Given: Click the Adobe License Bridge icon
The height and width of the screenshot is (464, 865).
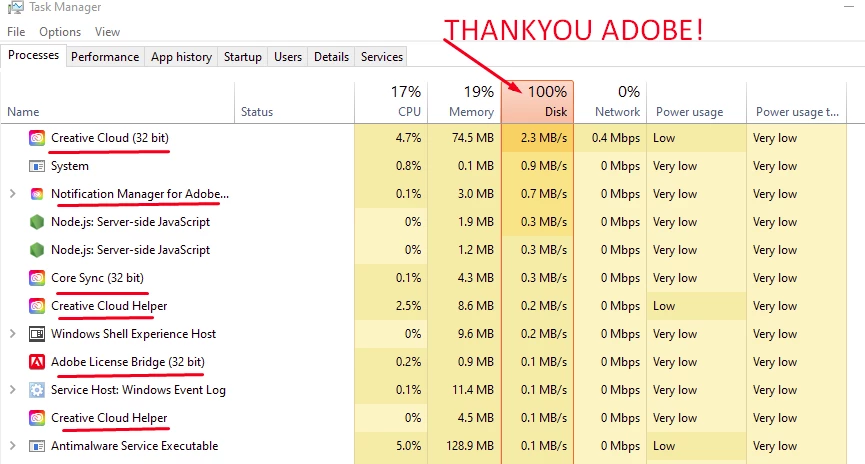Looking at the screenshot, I should tap(37, 362).
